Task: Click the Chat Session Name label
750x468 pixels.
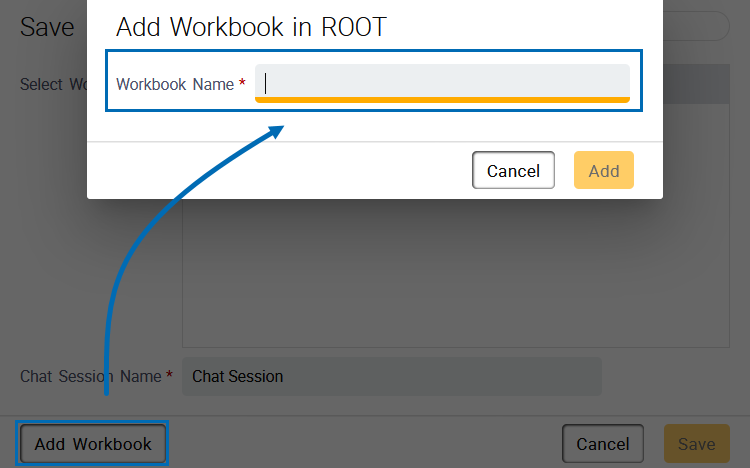Action: 90,377
